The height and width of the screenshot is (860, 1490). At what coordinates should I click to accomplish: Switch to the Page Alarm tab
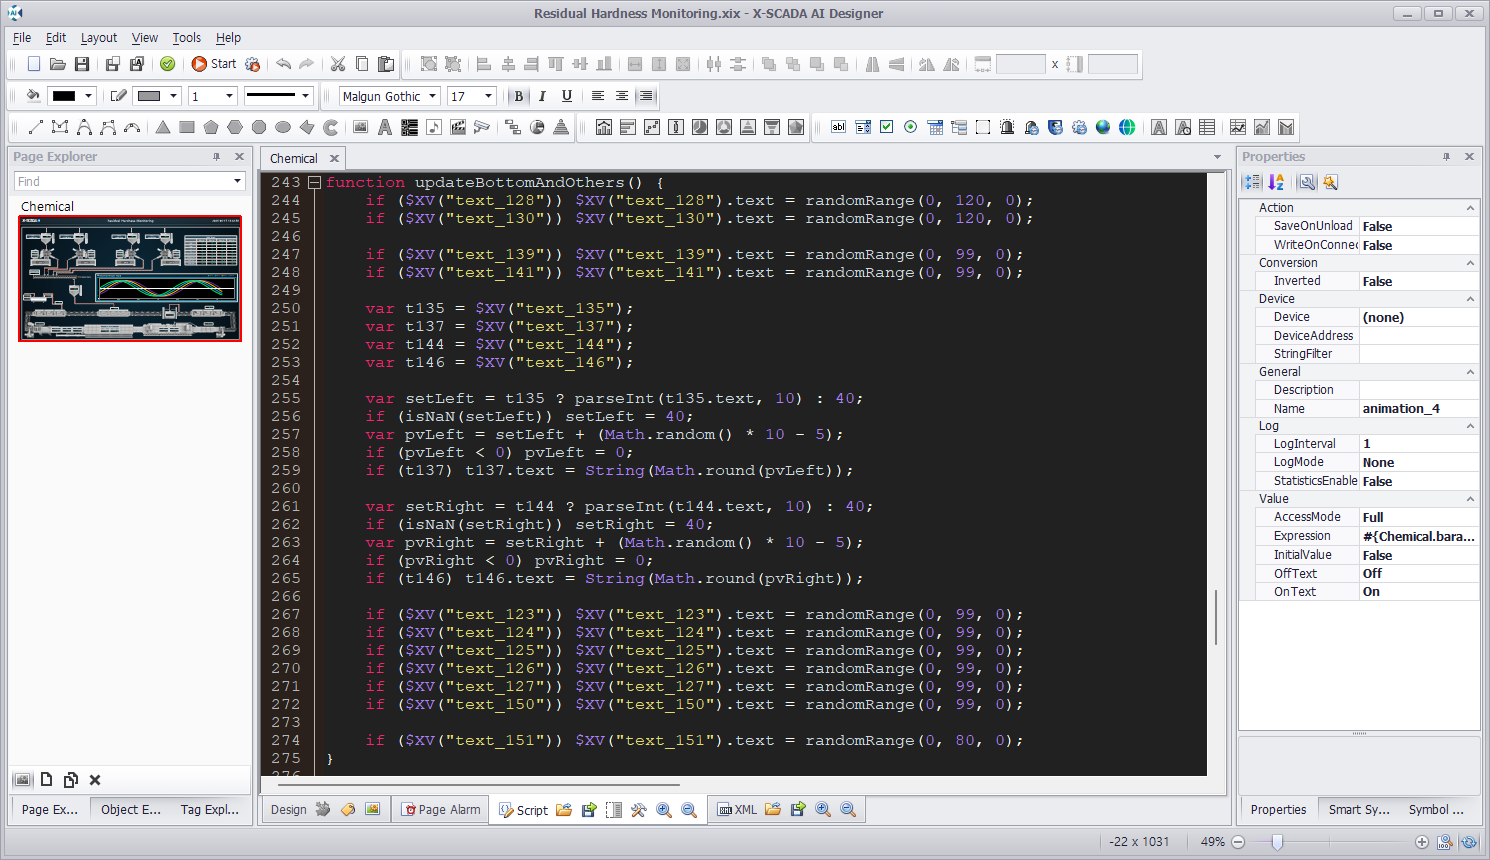pos(441,810)
